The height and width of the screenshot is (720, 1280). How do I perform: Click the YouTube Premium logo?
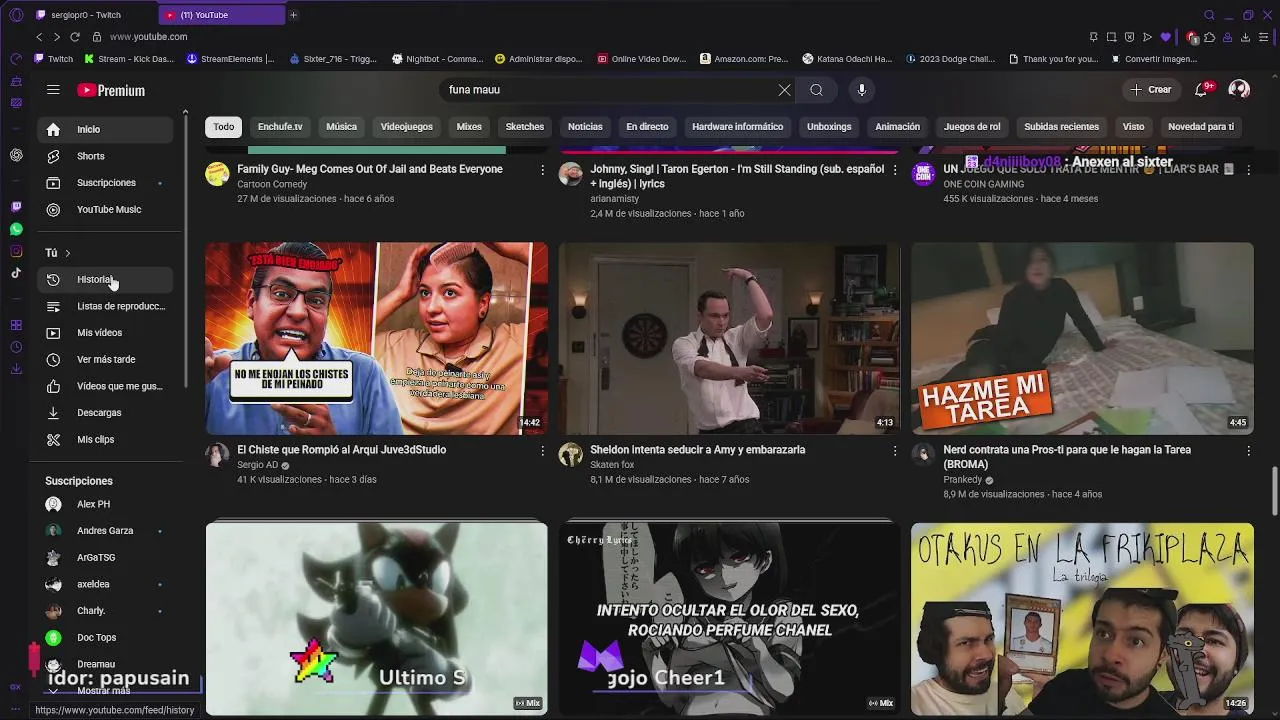coord(111,90)
